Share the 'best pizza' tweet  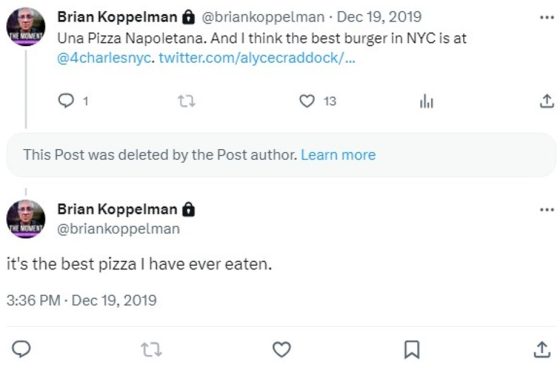[x=542, y=349]
